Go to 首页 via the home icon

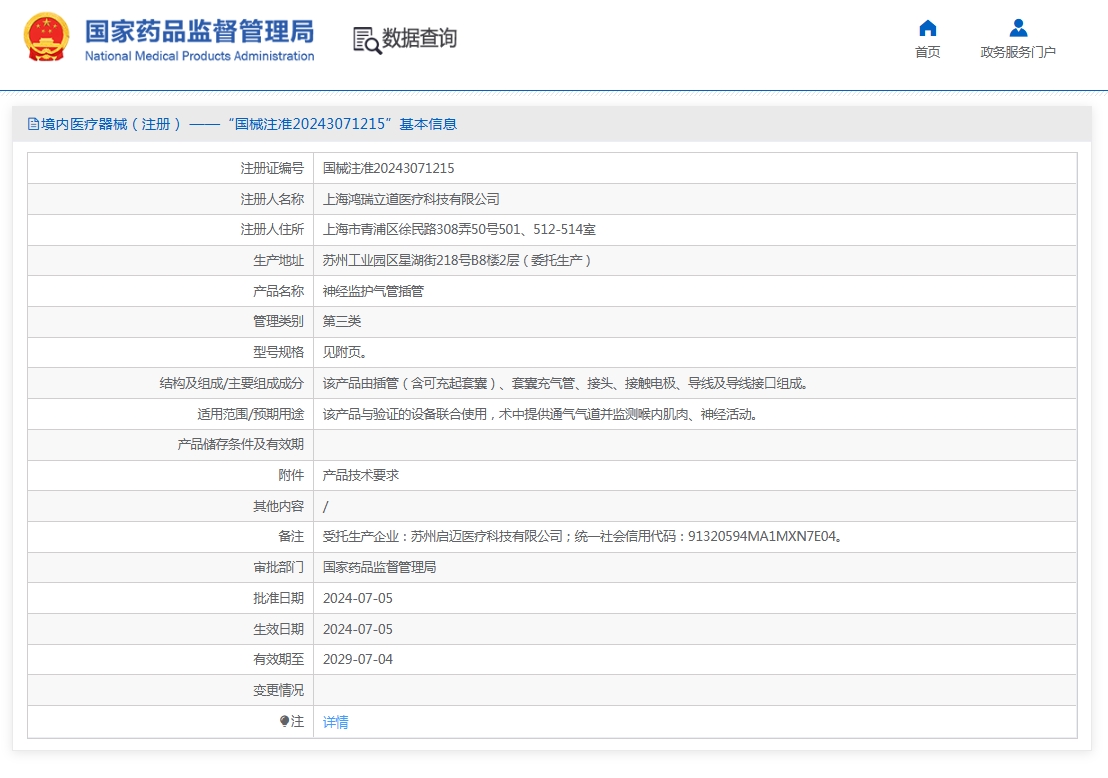[927, 28]
